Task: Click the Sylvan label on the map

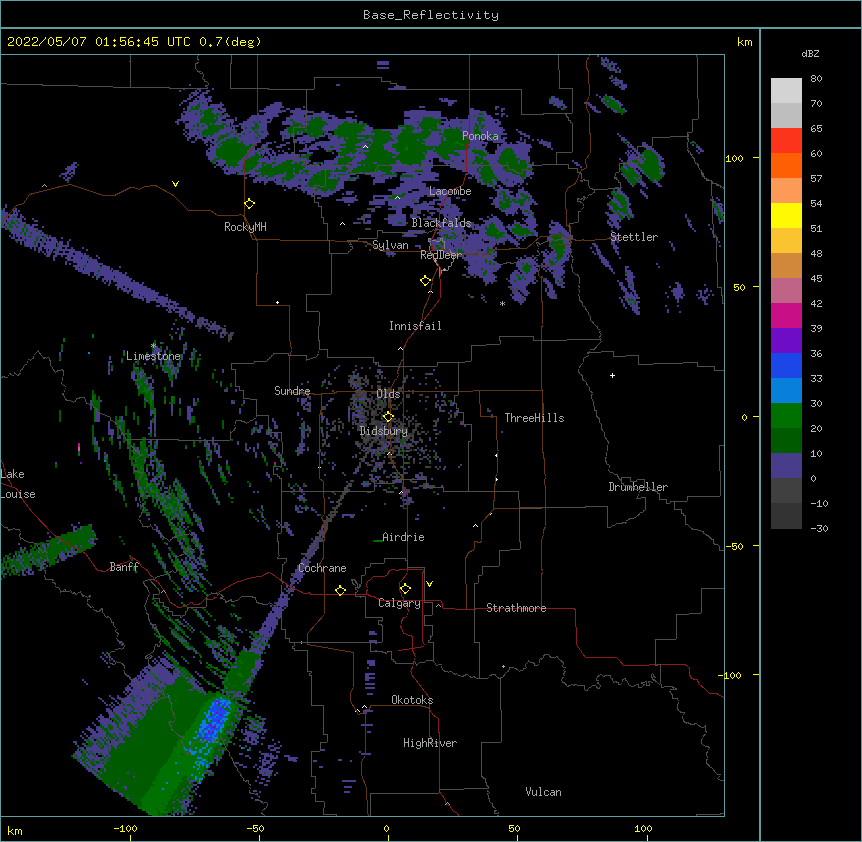Action: 390,245
